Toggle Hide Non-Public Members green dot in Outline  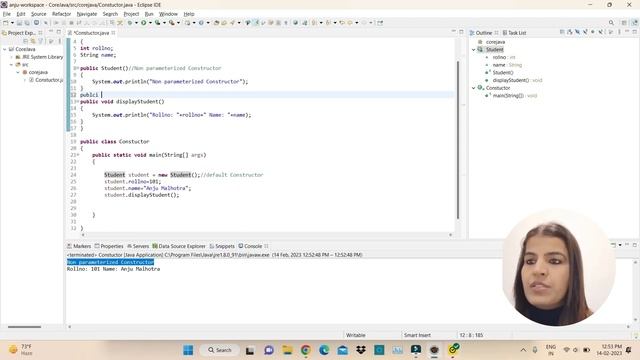tap(593, 32)
